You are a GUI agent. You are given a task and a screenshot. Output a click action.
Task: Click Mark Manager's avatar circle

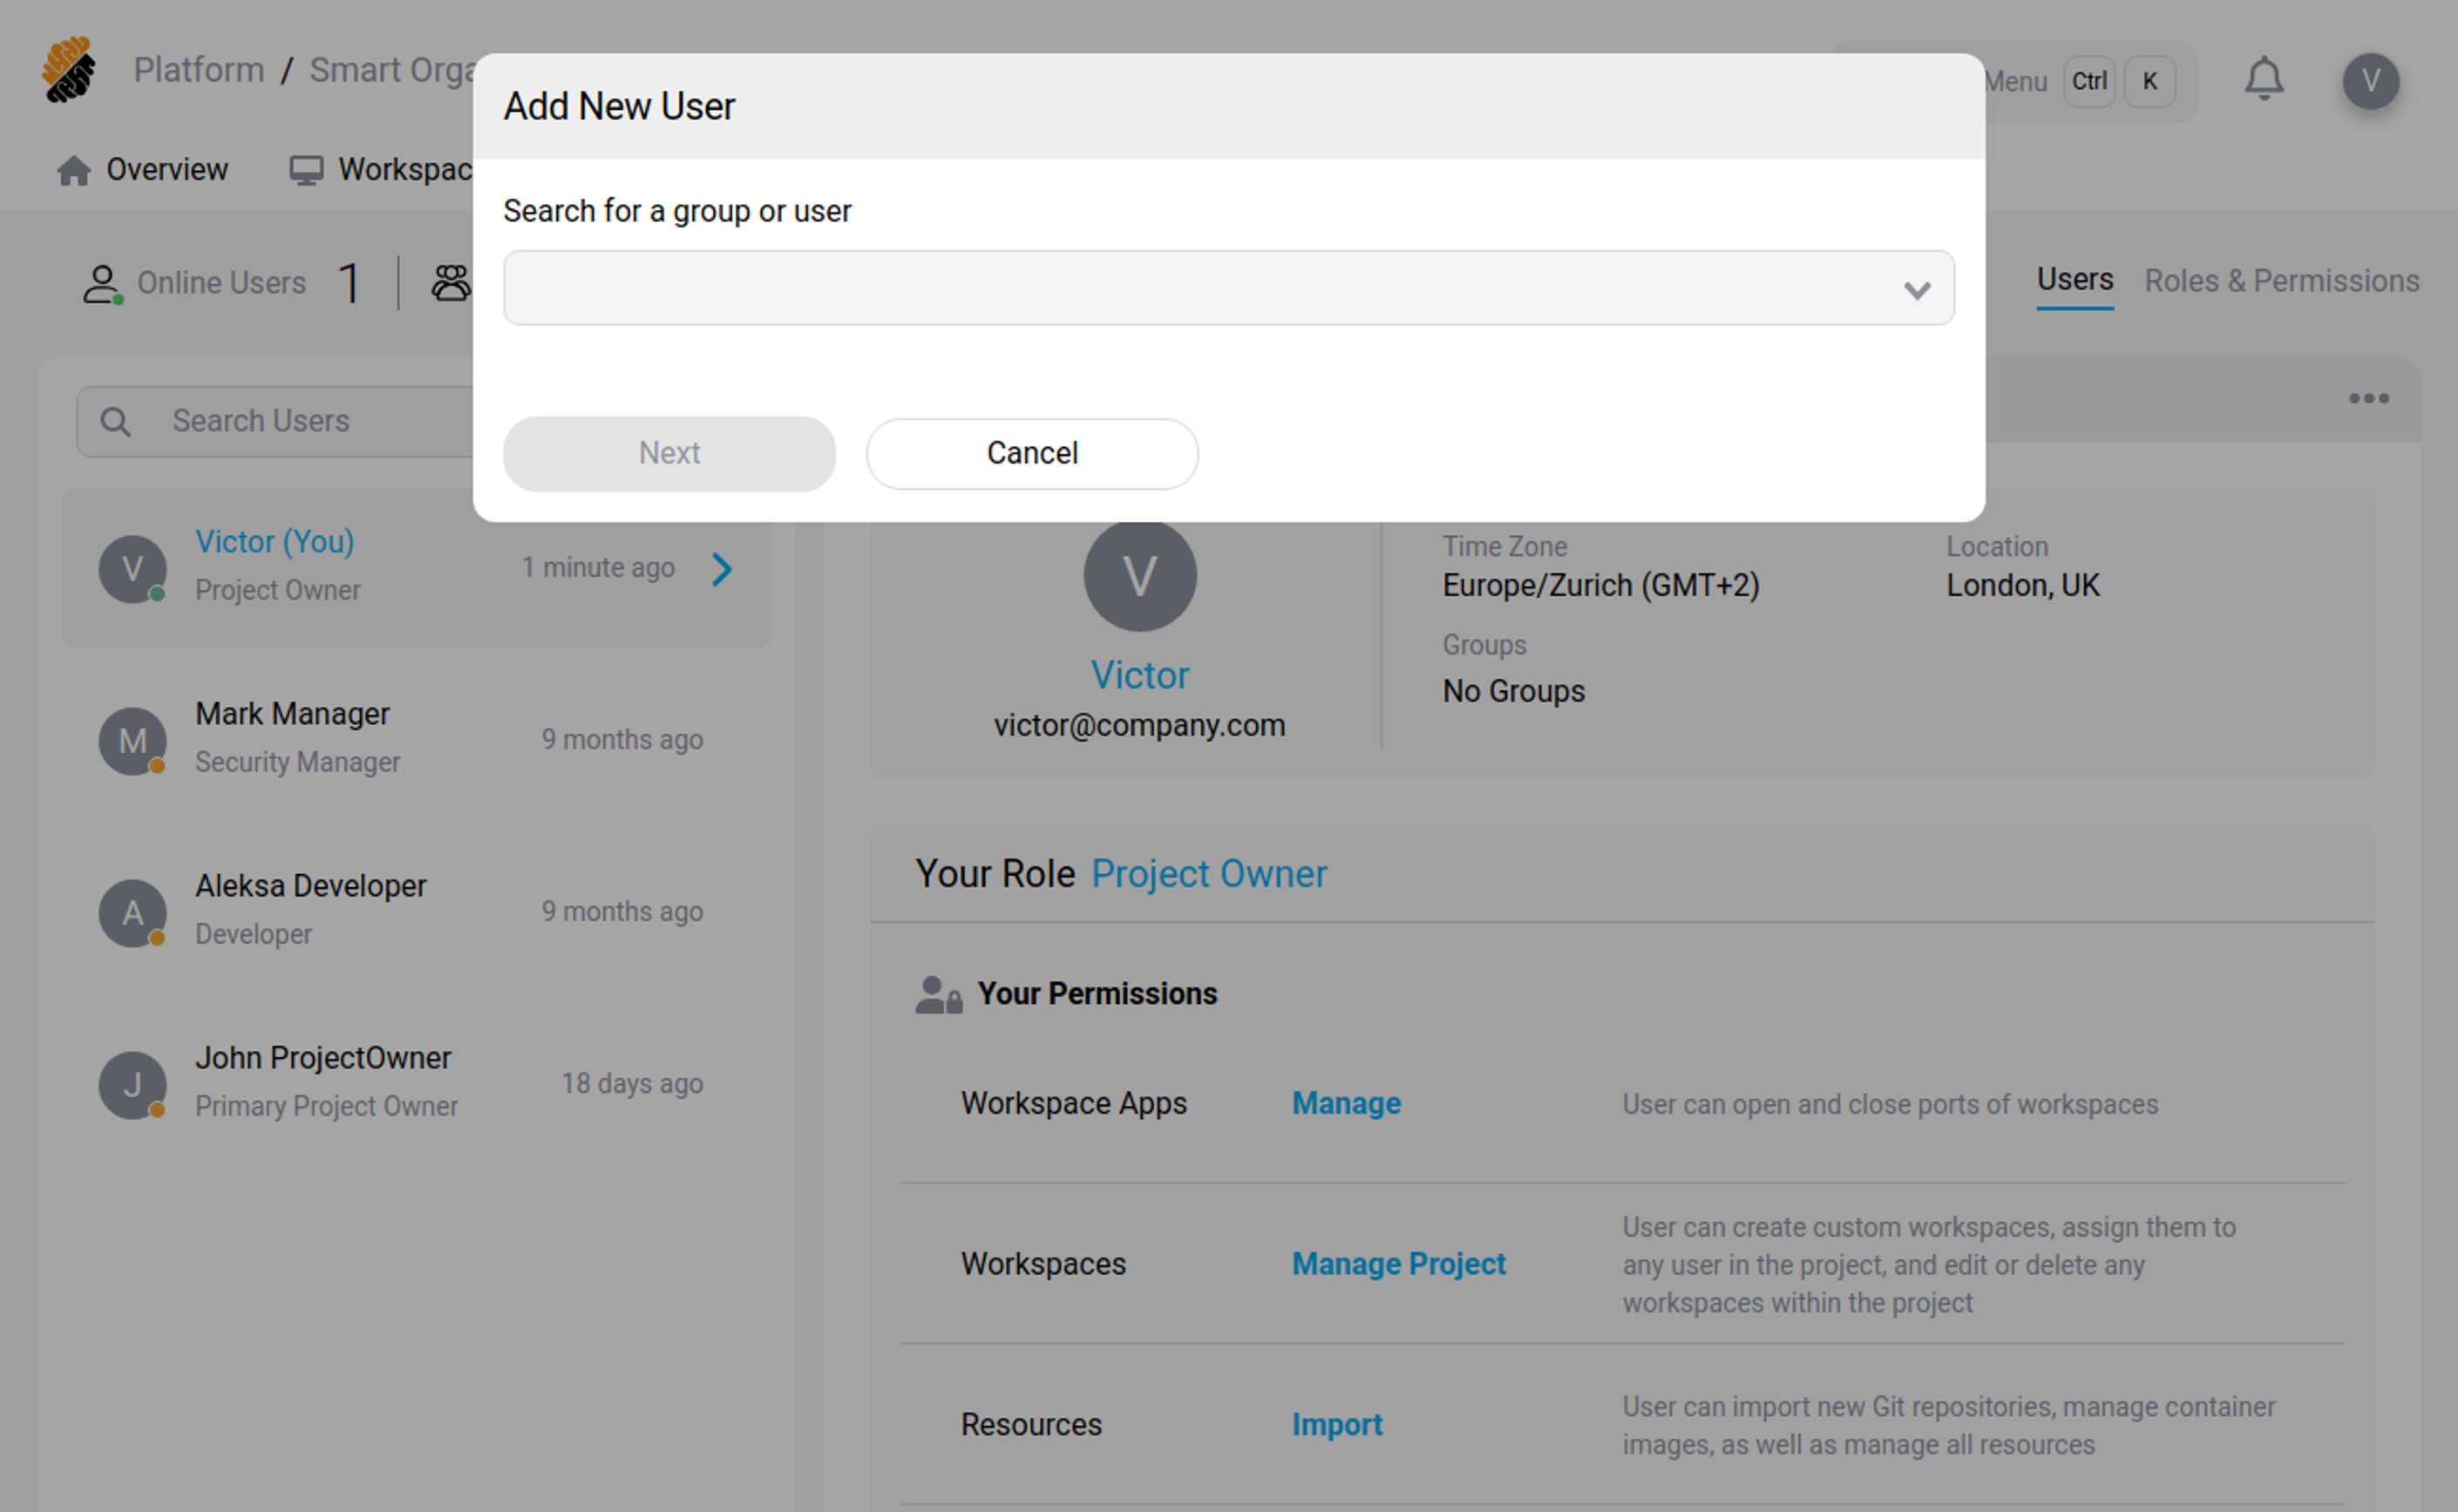(132, 740)
